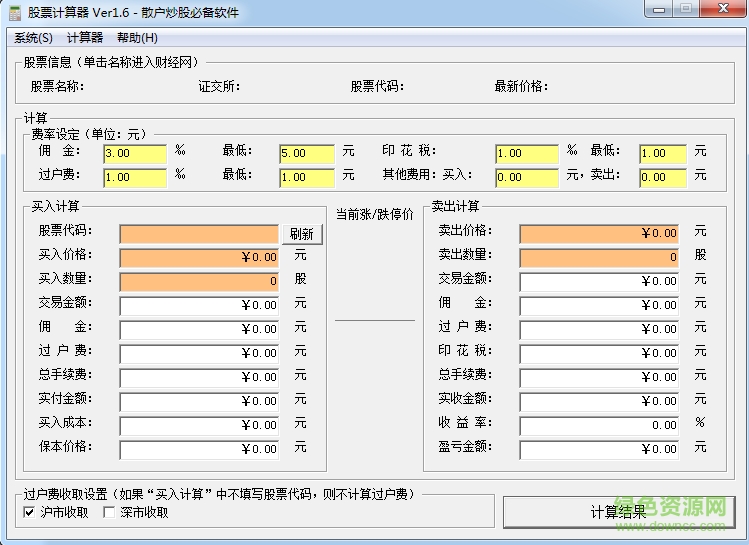This screenshot has width=749, height=545.
Task: Click the 印花税 最低 amount field
Action: coord(663,153)
